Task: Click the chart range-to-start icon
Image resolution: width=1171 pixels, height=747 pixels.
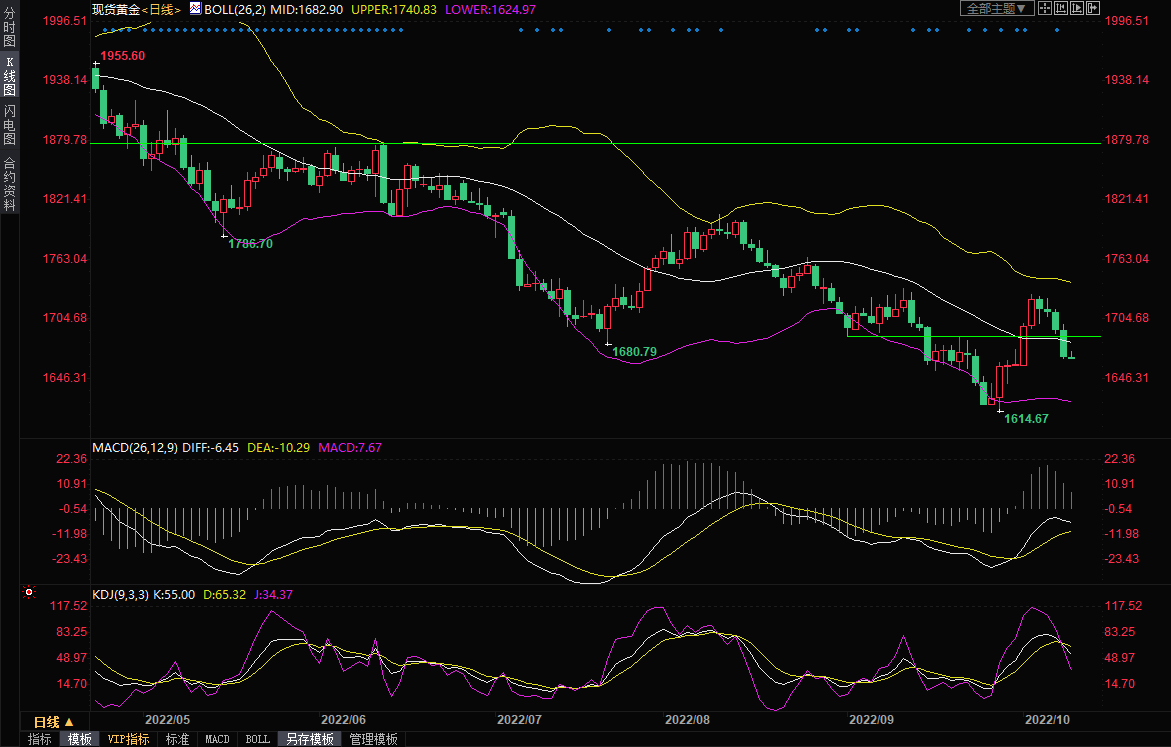Action: coord(1061,8)
